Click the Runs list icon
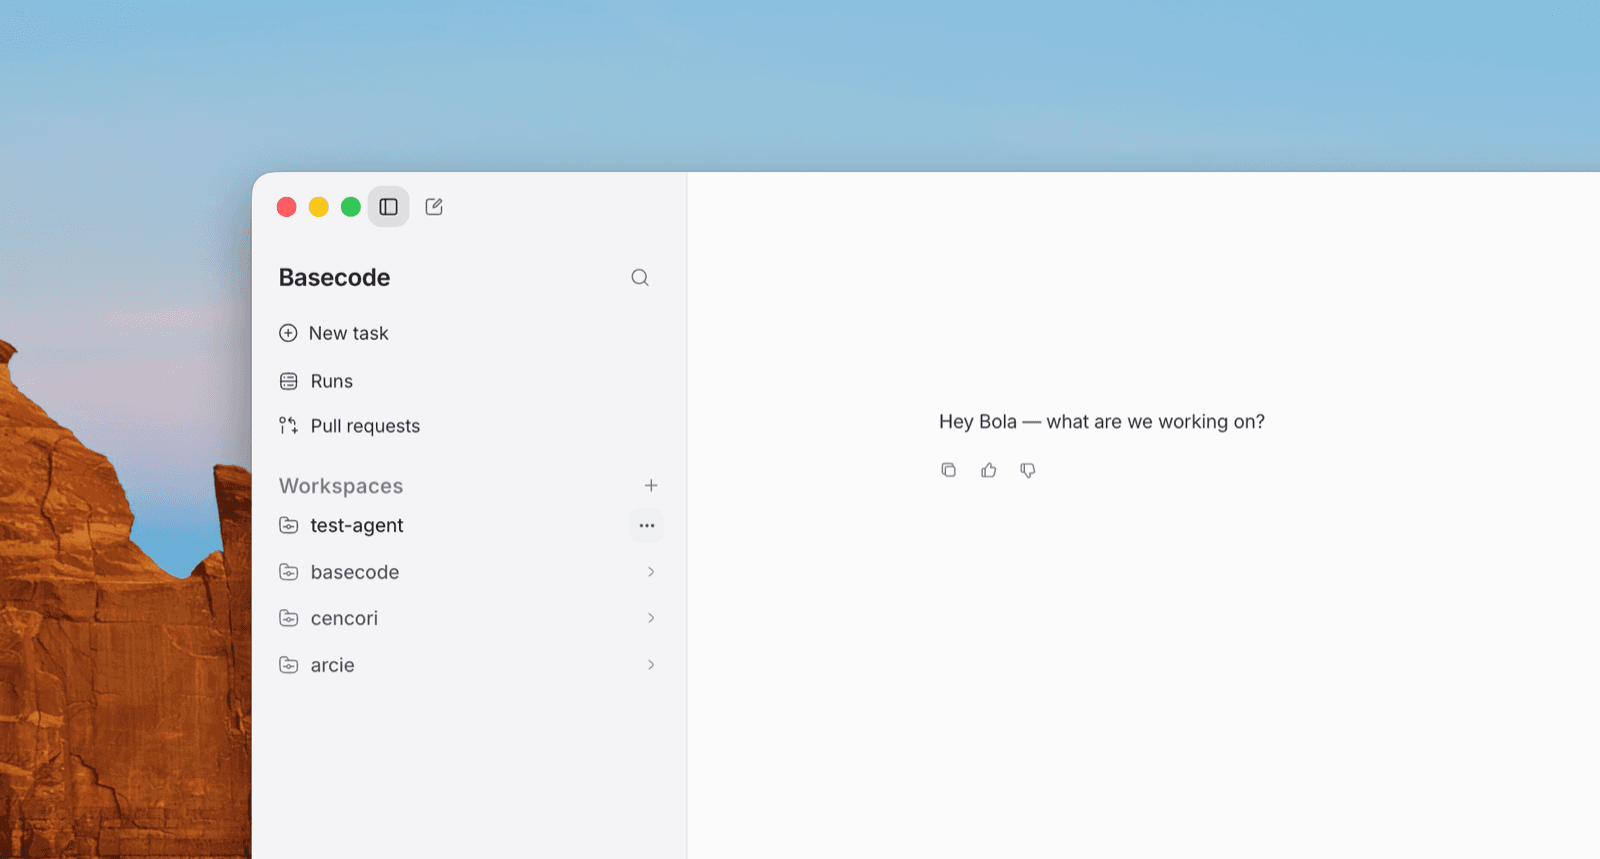The image size is (1600, 859). click(288, 381)
